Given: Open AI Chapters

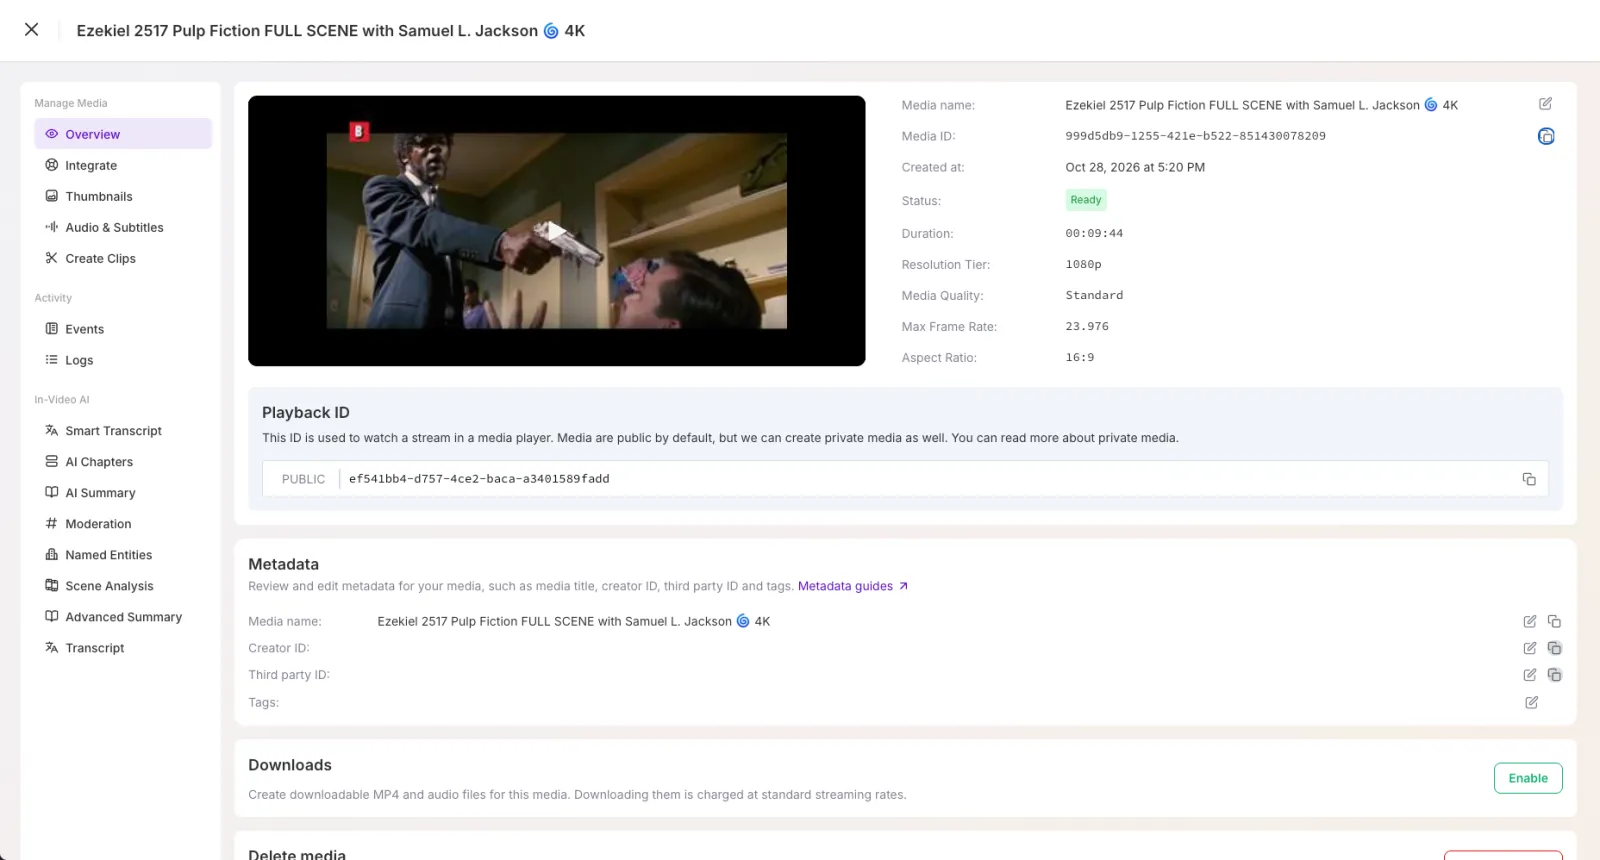Looking at the screenshot, I should 123,462.
